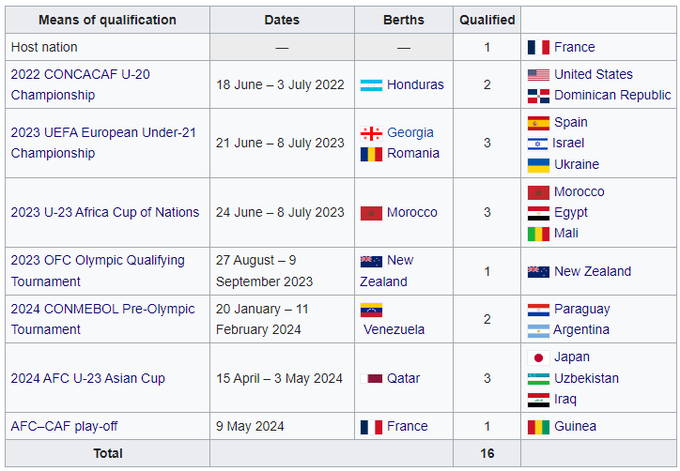Image resolution: width=680 pixels, height=471 pixels.
Task: Click the United States flag icon
Action: (538, 74)
